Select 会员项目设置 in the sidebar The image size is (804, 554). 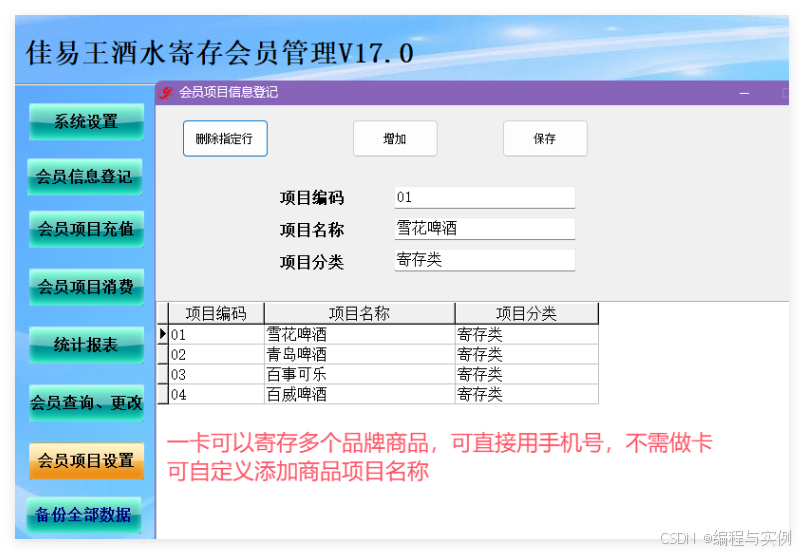coord(86,461)
